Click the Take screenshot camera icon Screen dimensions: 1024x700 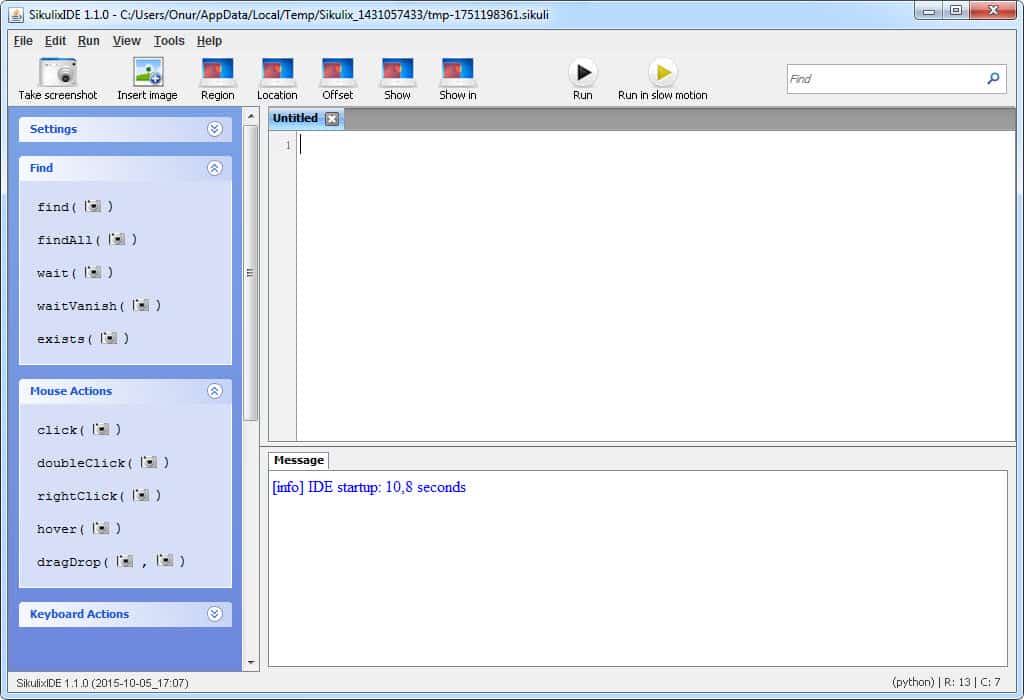pyautogui.click(x=58, y=73)
